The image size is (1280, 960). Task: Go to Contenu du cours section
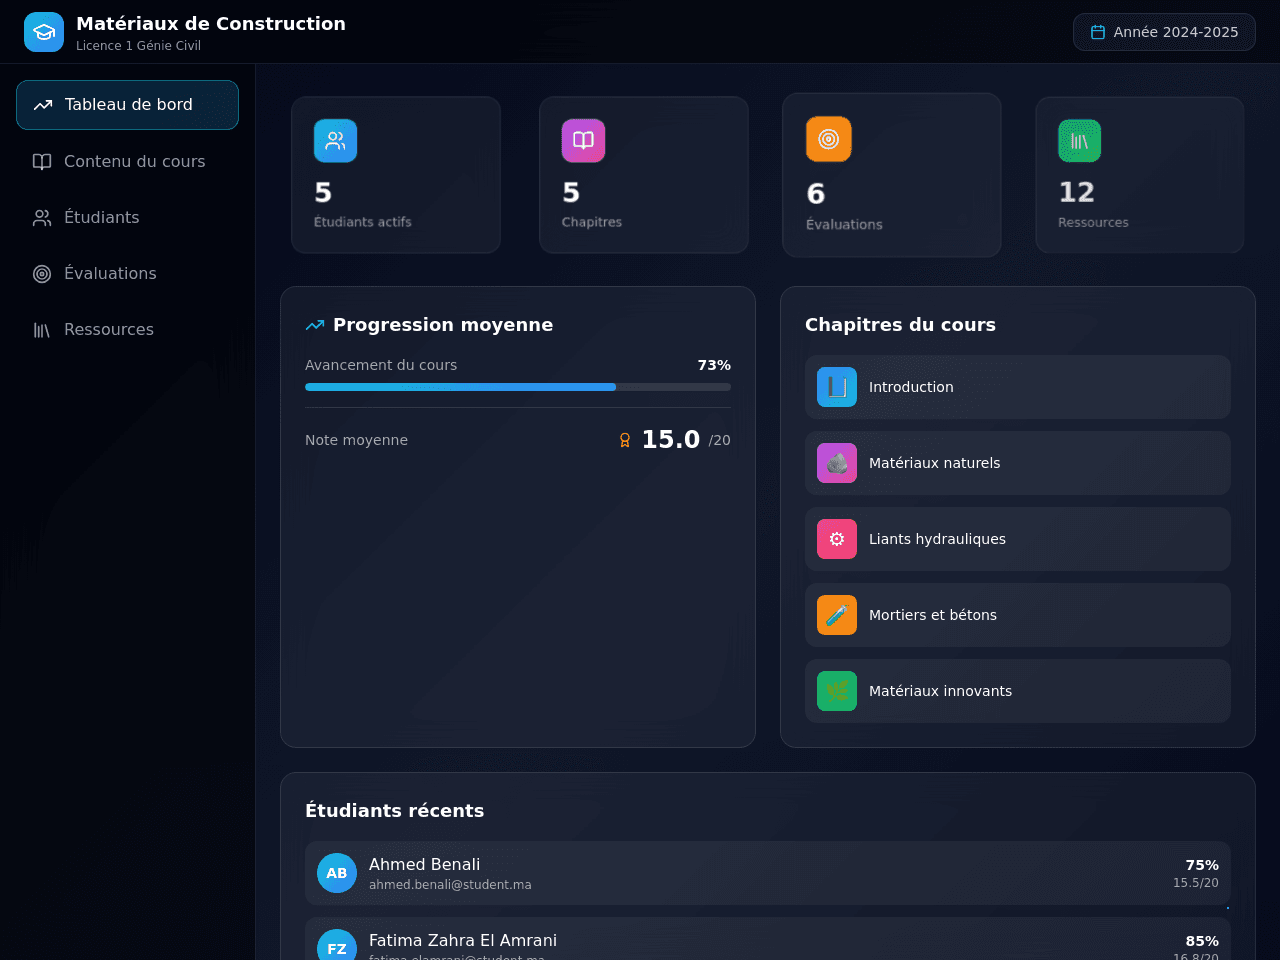click(x=127, y=162)
